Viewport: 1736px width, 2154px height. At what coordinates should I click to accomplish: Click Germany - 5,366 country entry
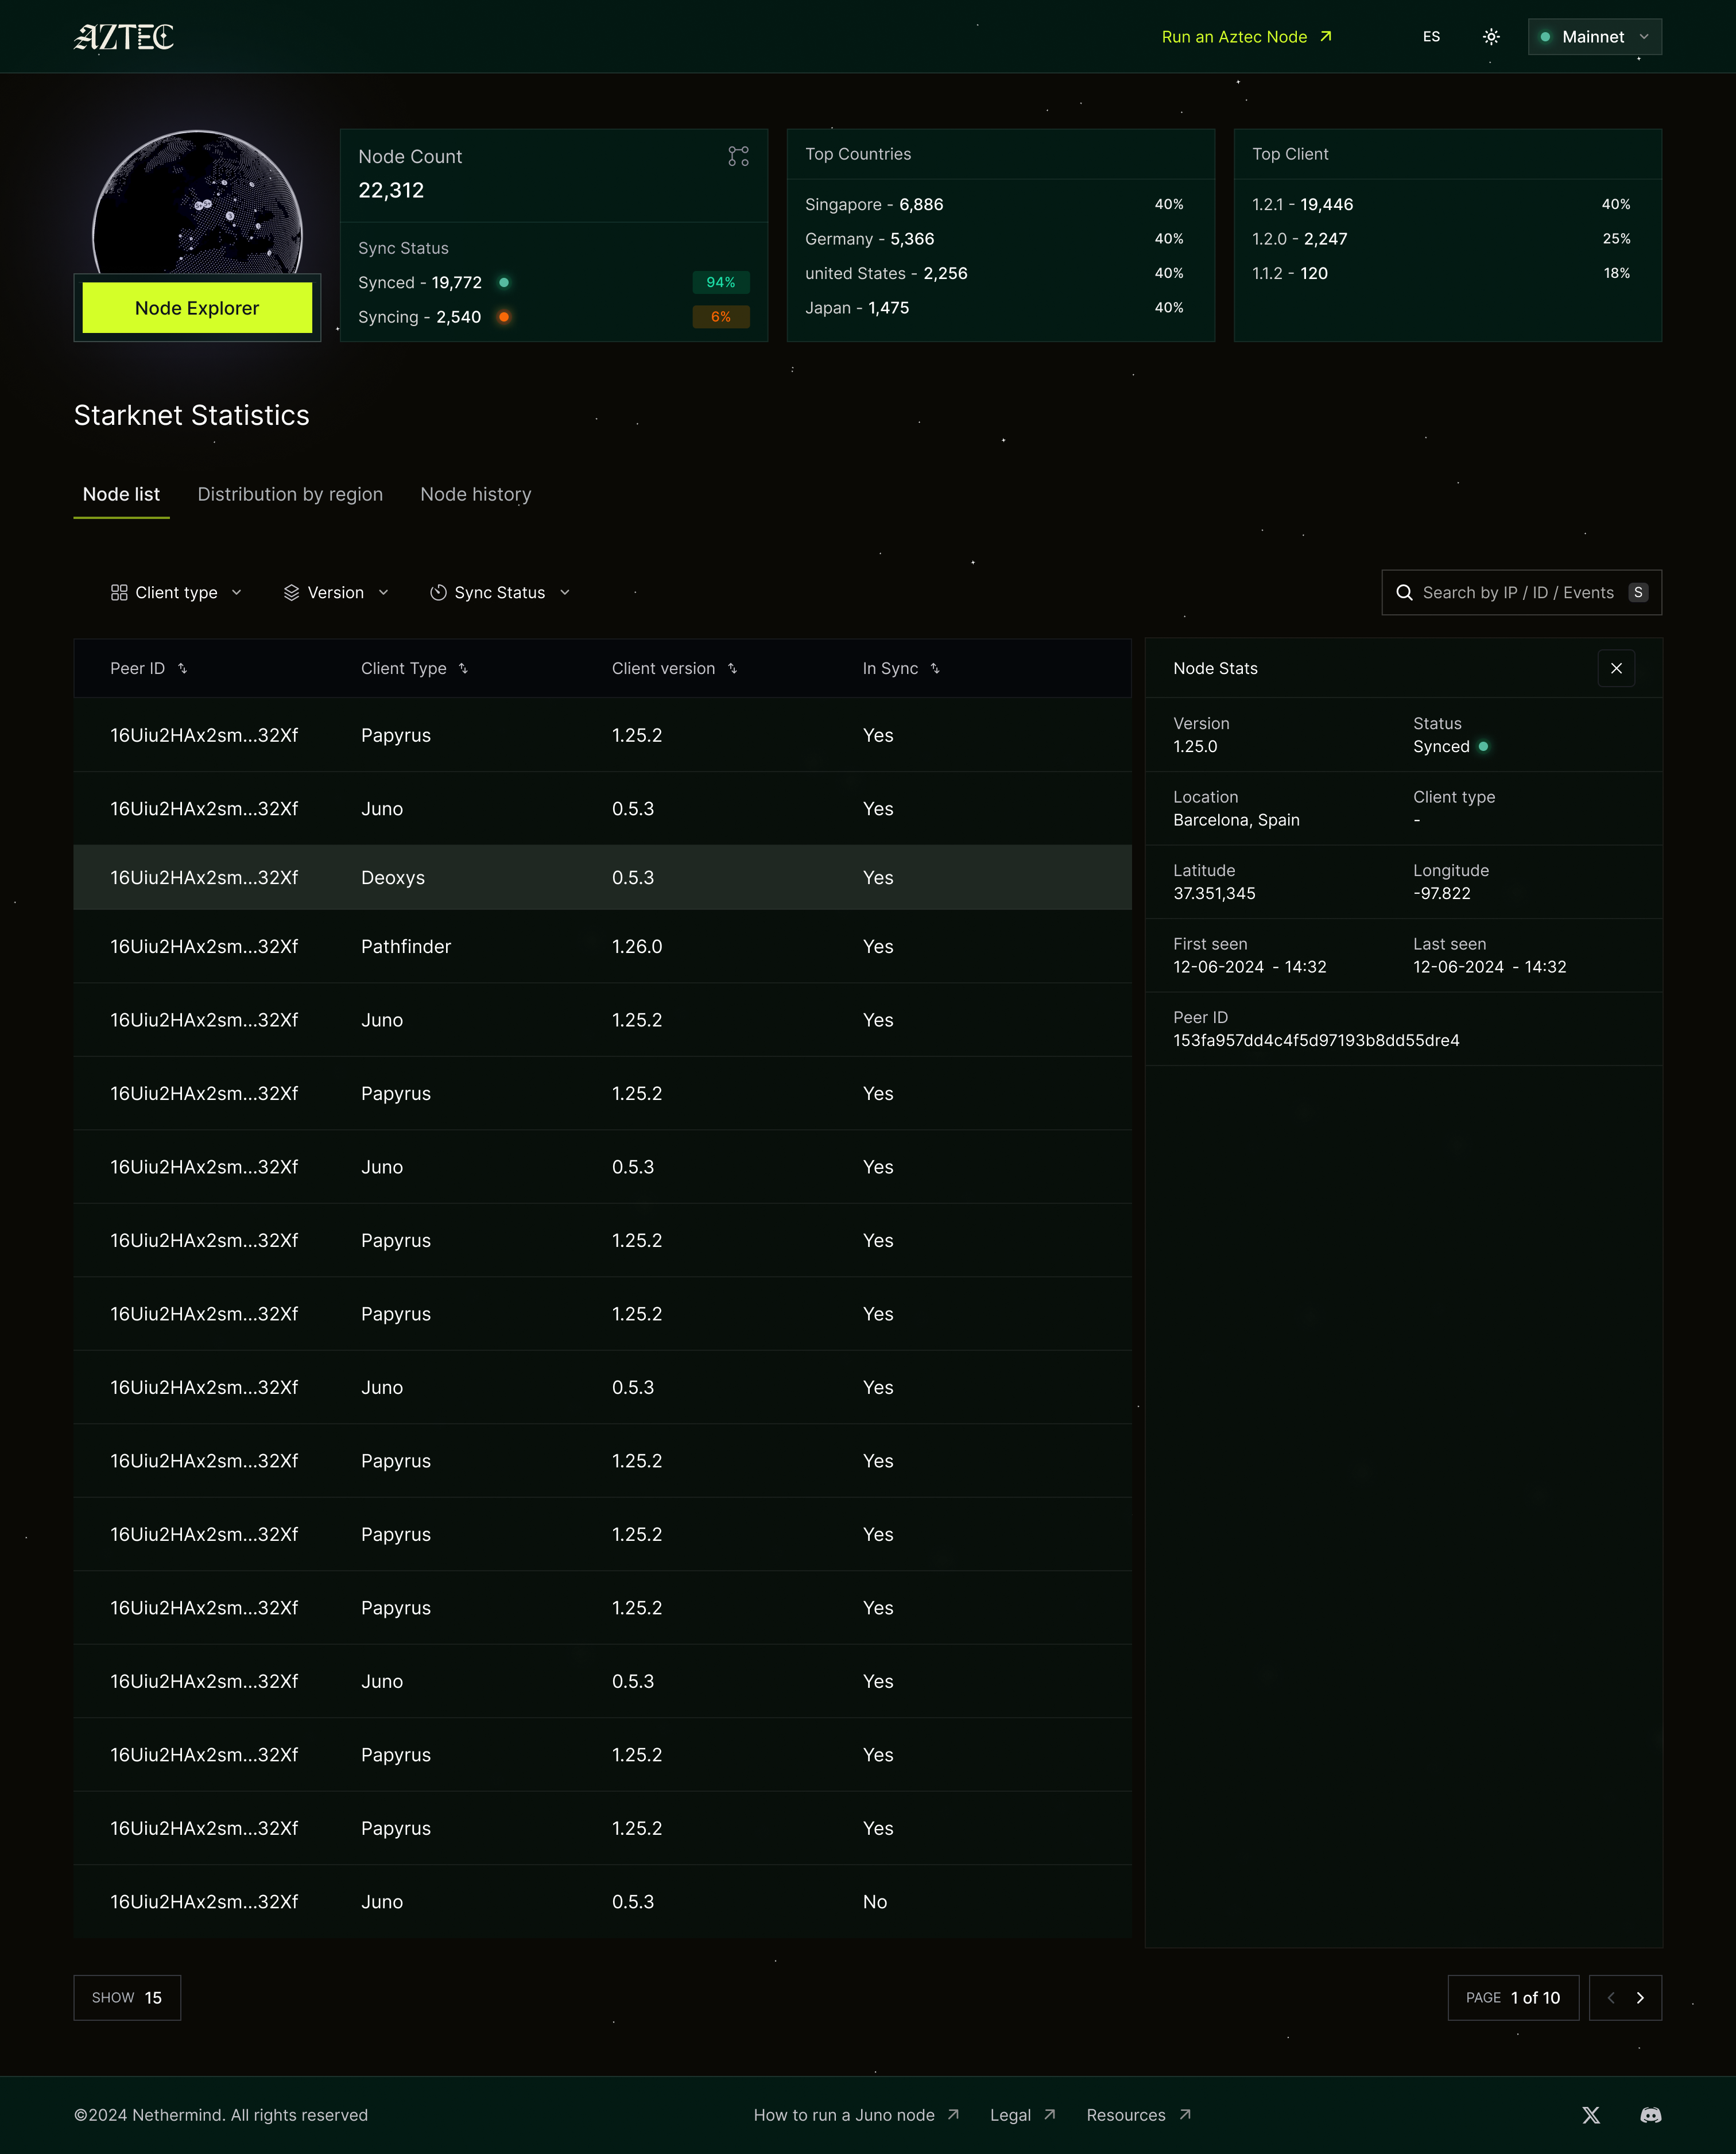pyautogui.click(x=870, y=239)
